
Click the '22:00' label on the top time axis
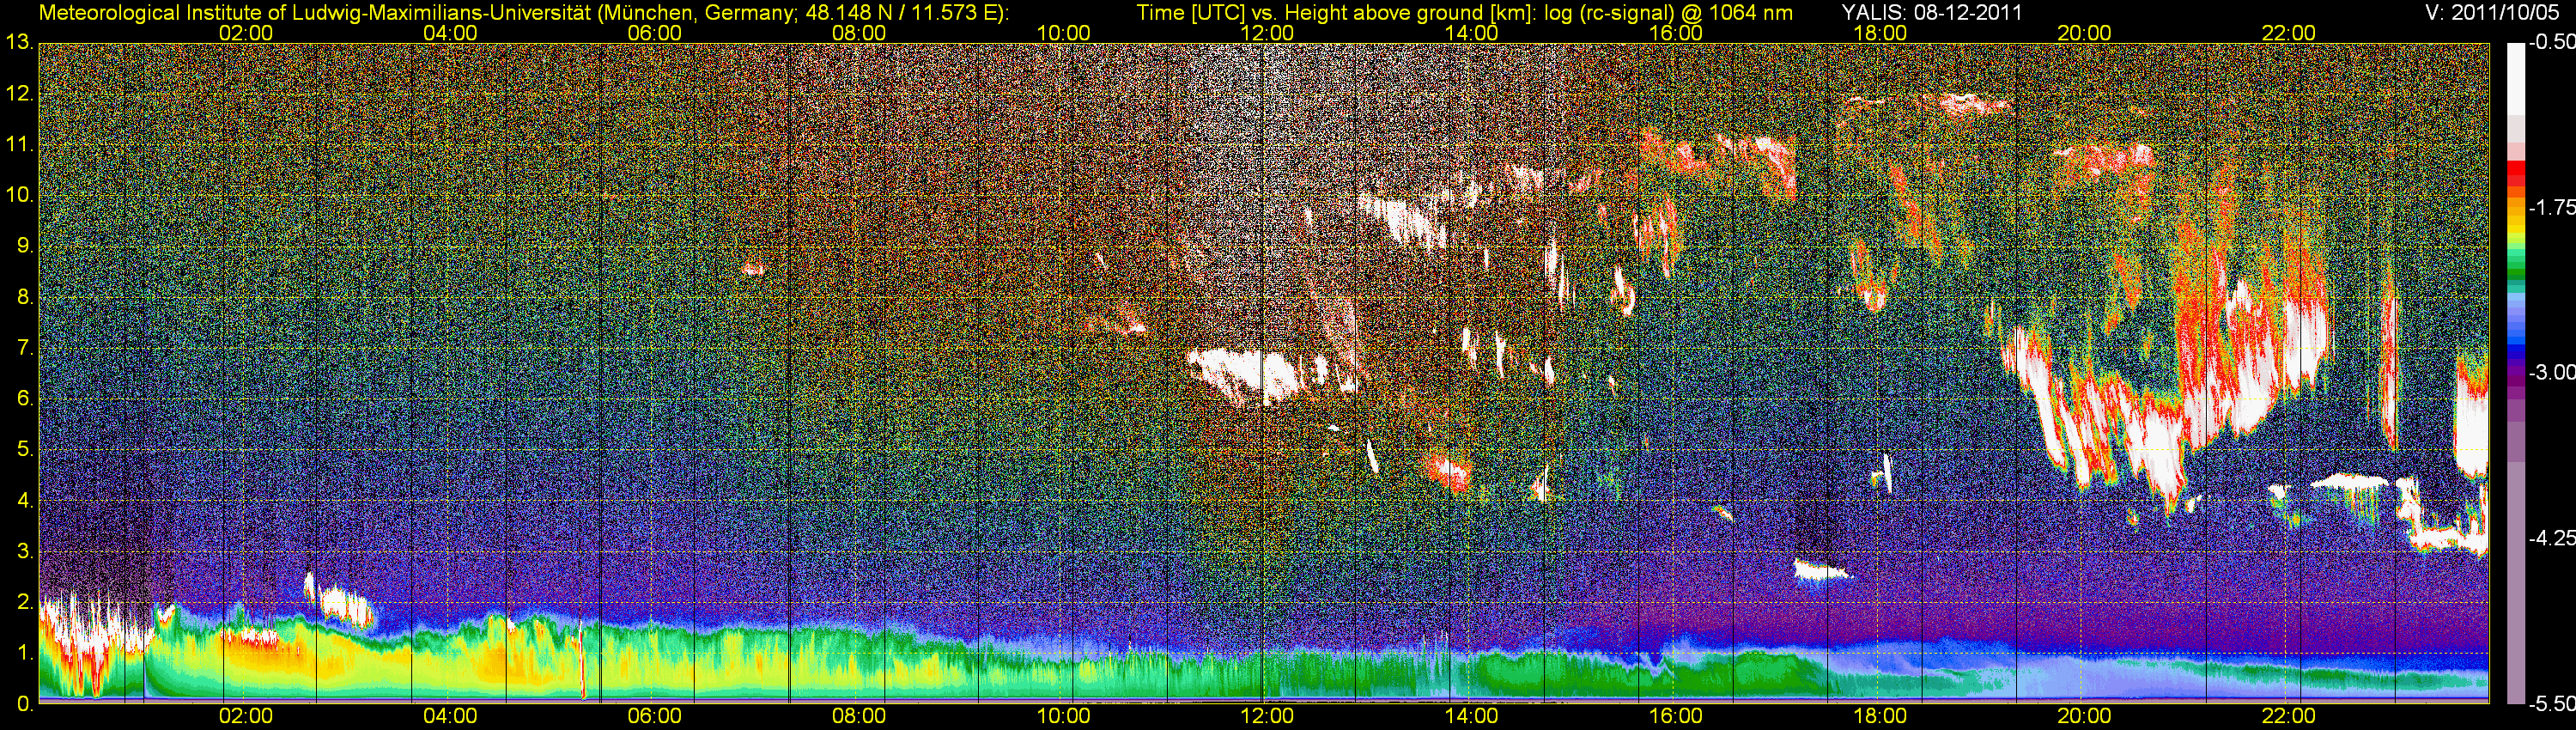(x=2289, y=33)
